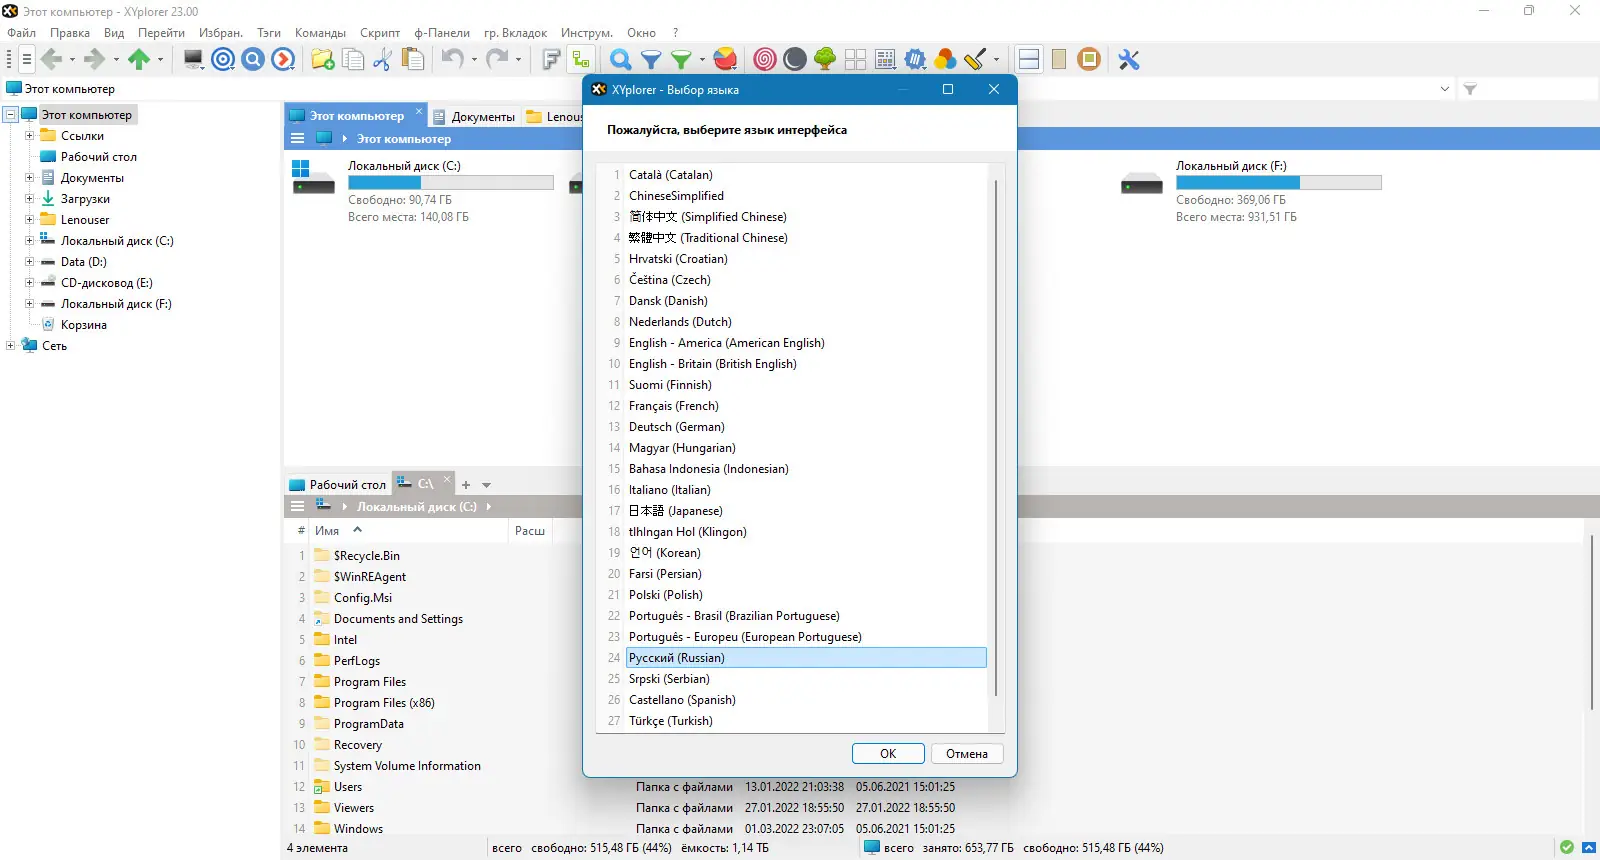The width and height of the screenshot is (1600, 860).
Task: Open the Файл menu
Action: coord(21,33)
